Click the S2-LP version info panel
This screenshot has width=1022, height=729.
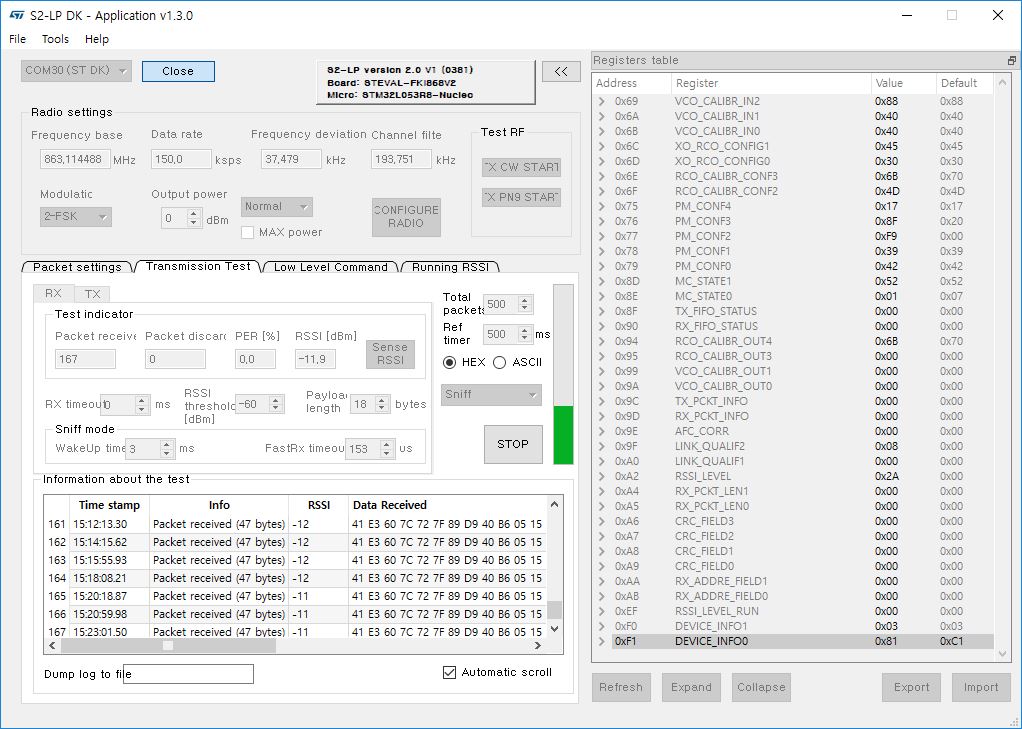click(x=426, y=82)
